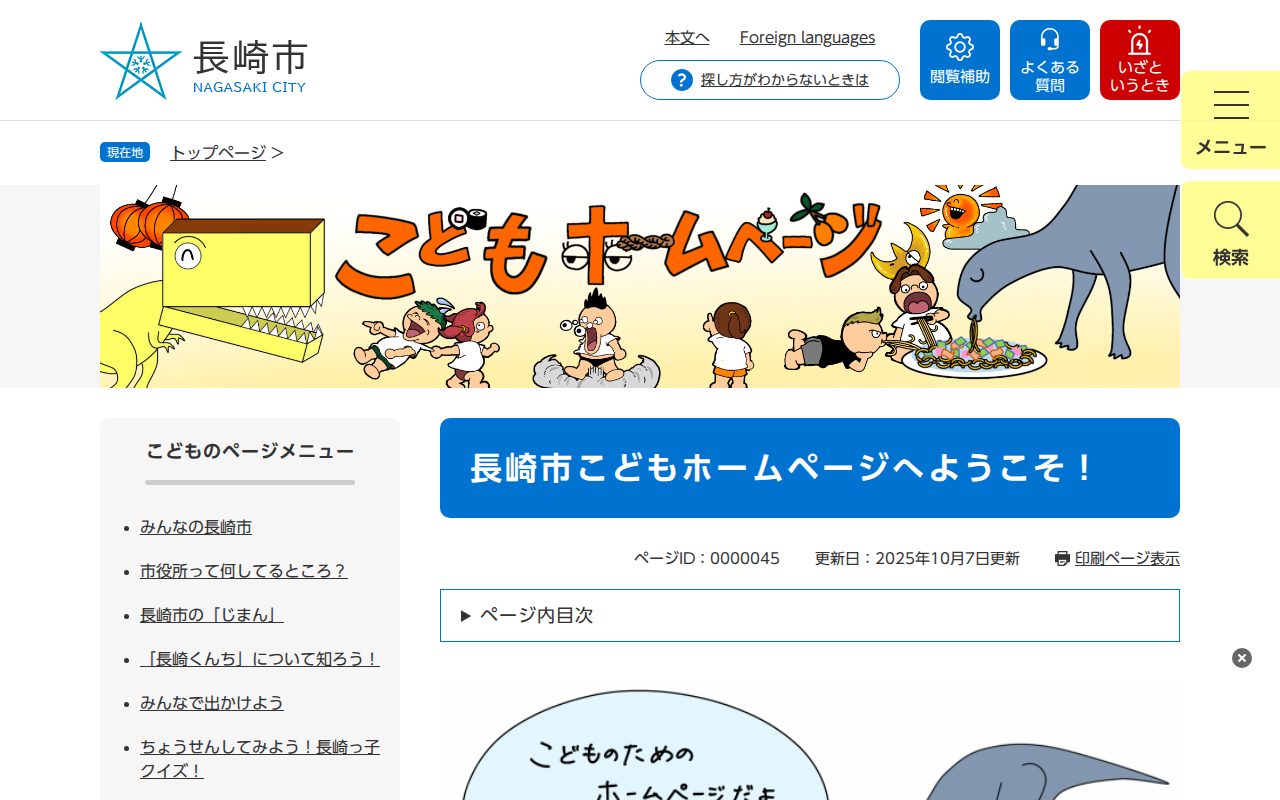Viewport: 1280px width, 800px height.
Task: Open the 閲覧補助 gear settings button
Action: pos(960,60)
